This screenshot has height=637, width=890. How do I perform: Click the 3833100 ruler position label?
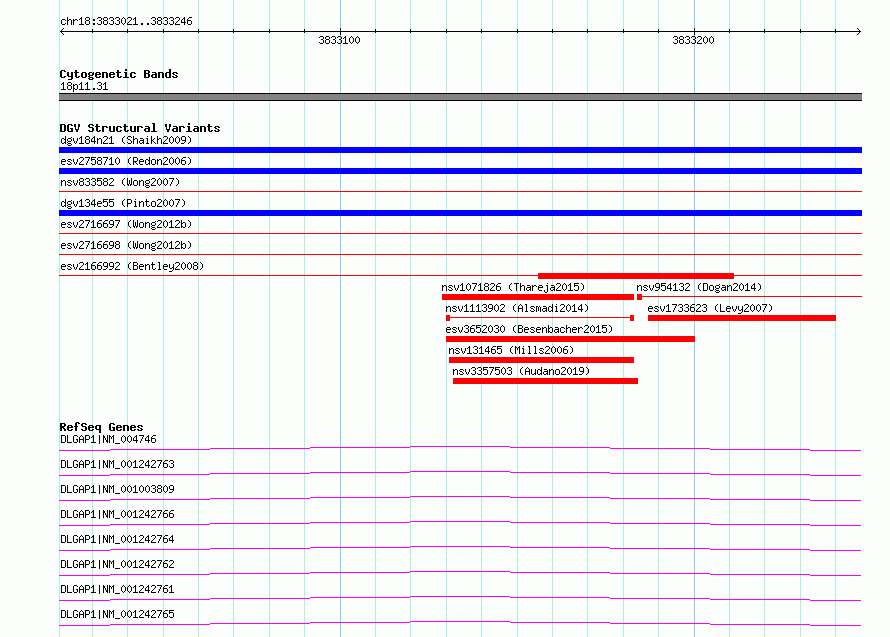point(339,40)
